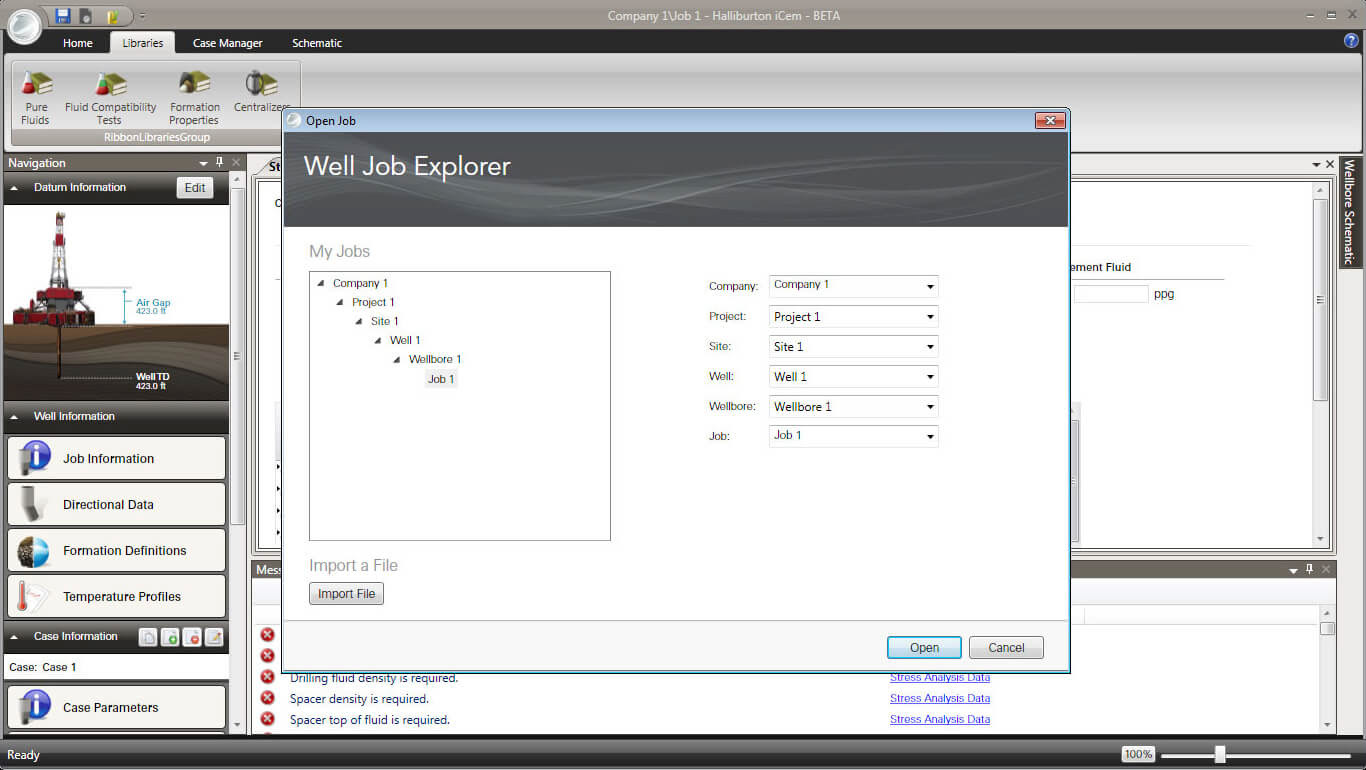Viewport: 1366px width, 770px height.
Task: Collapse the Wellbore 1 tree node
Action: point(397,359)
